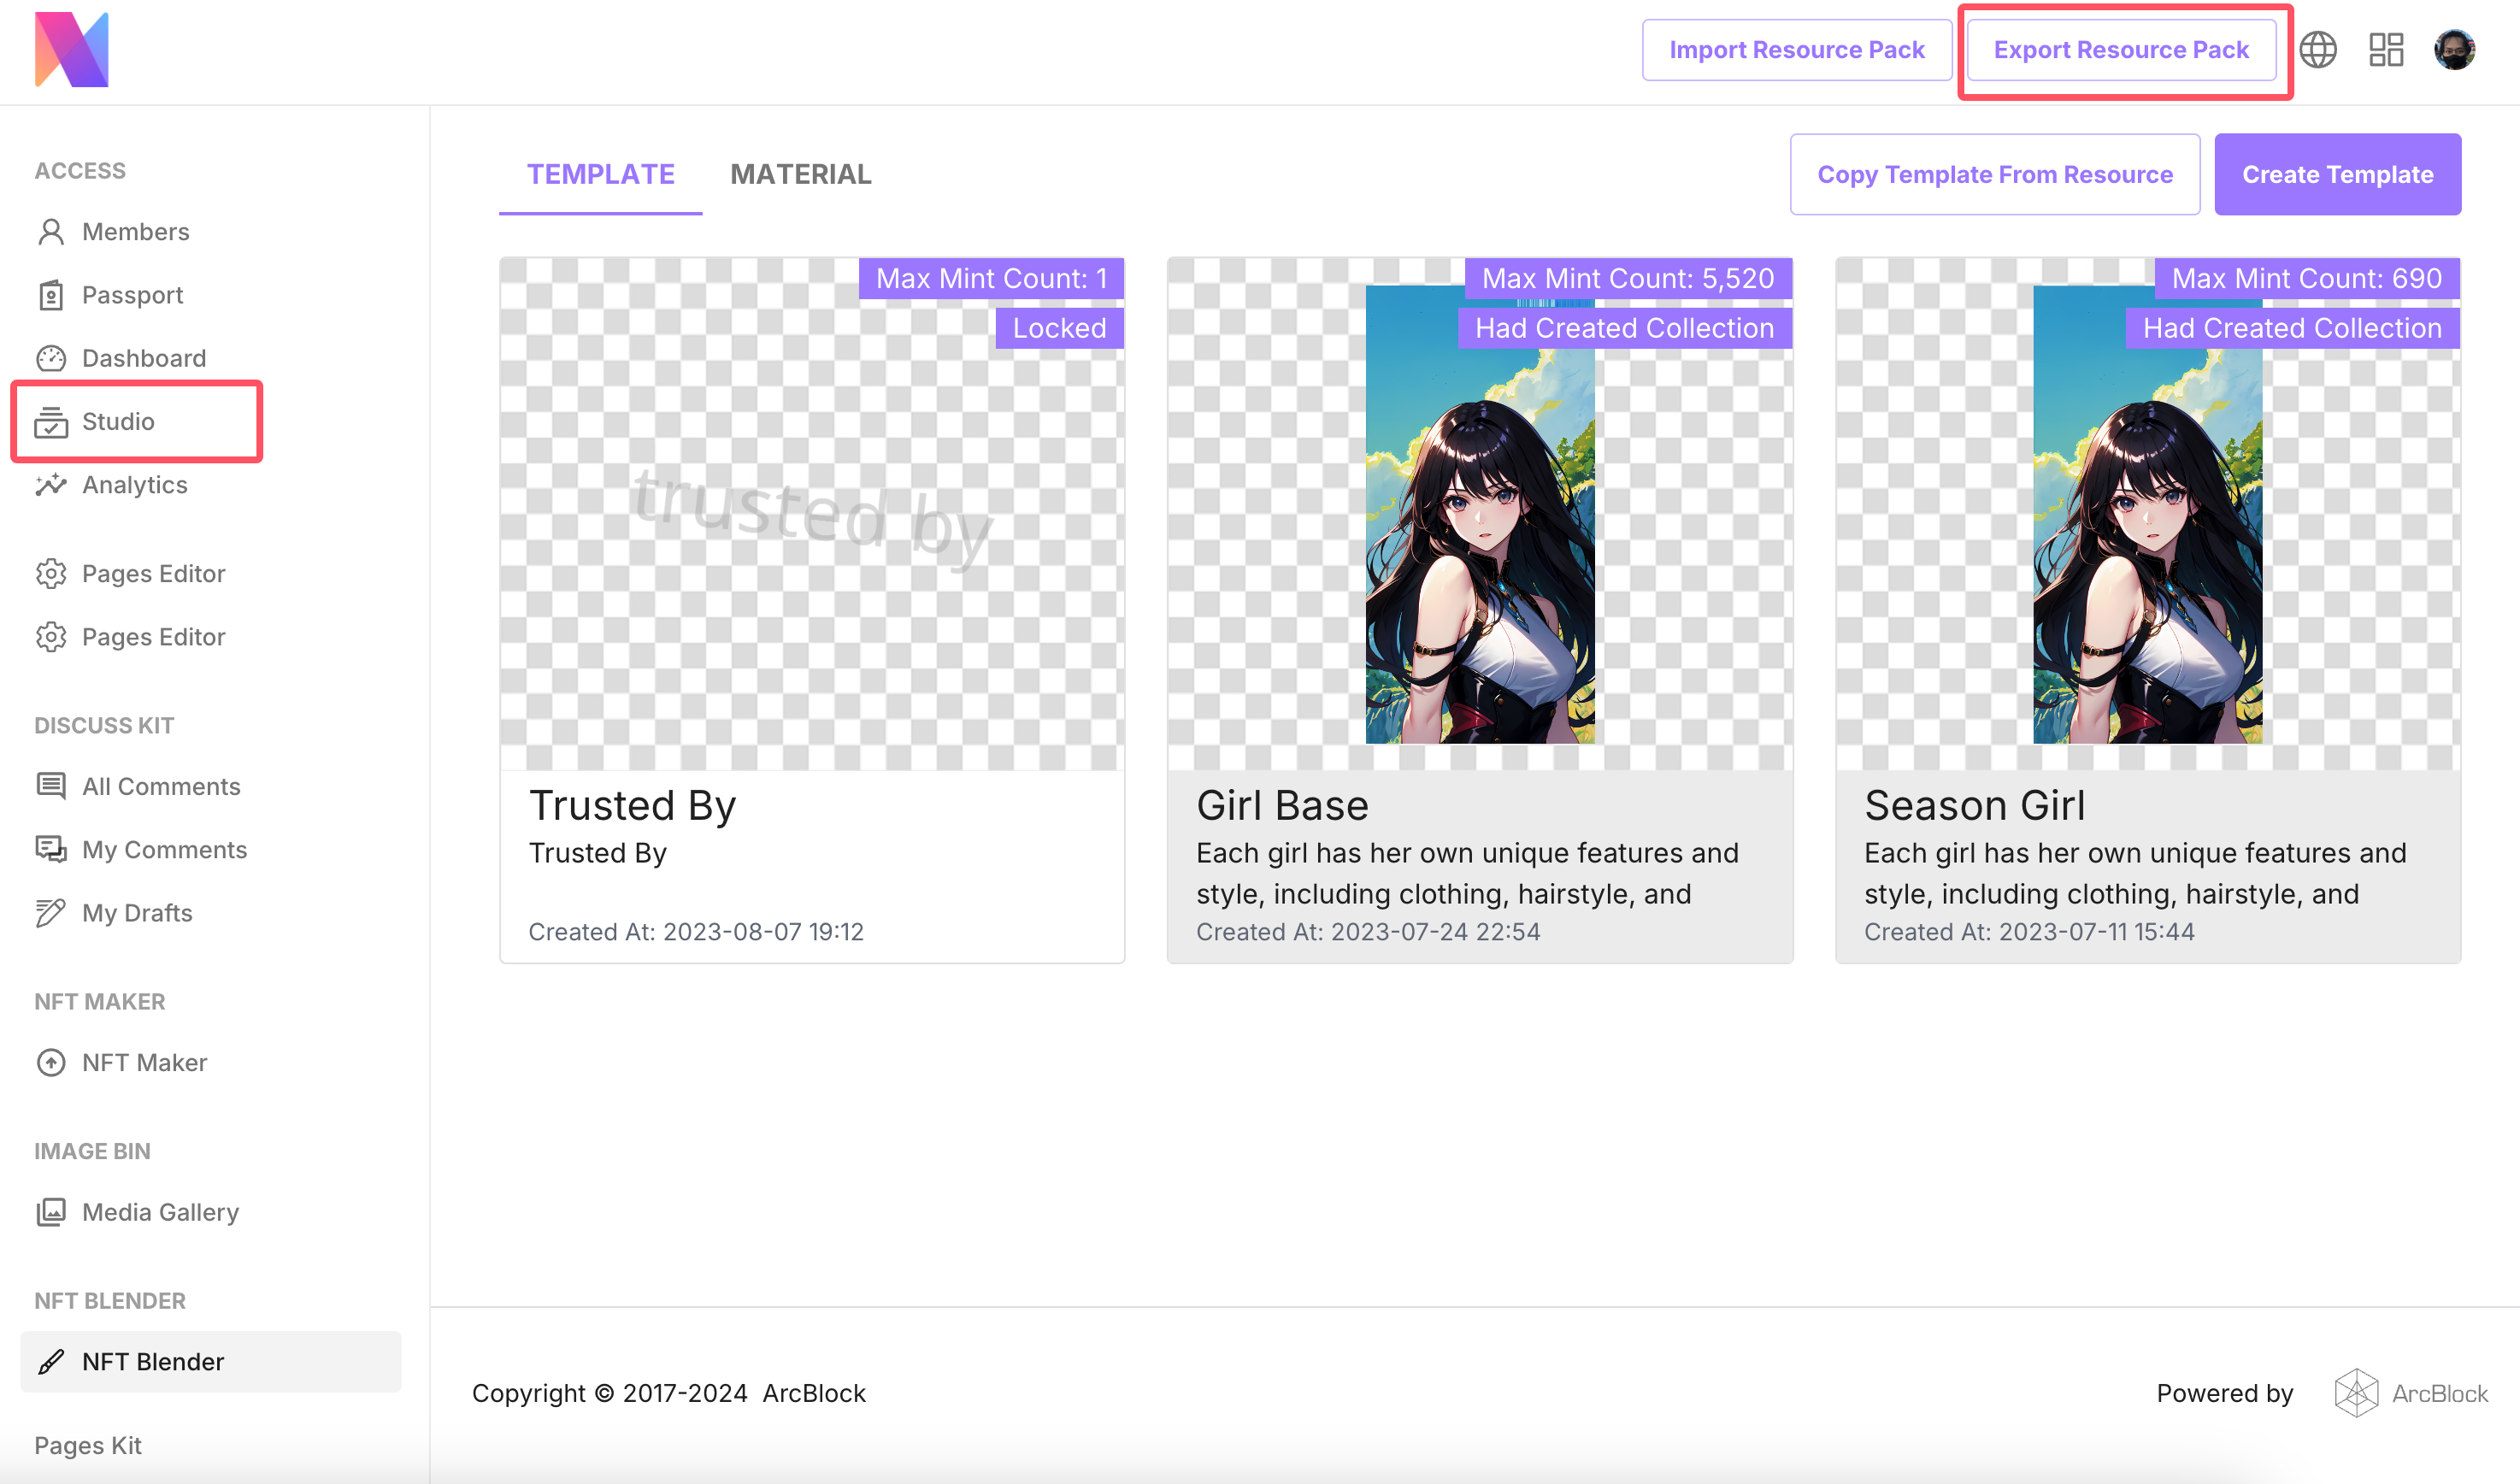The image size is (2520, 1484).
Task: Open Analytics in the sidebar
Action: click(x=134, y=485)
